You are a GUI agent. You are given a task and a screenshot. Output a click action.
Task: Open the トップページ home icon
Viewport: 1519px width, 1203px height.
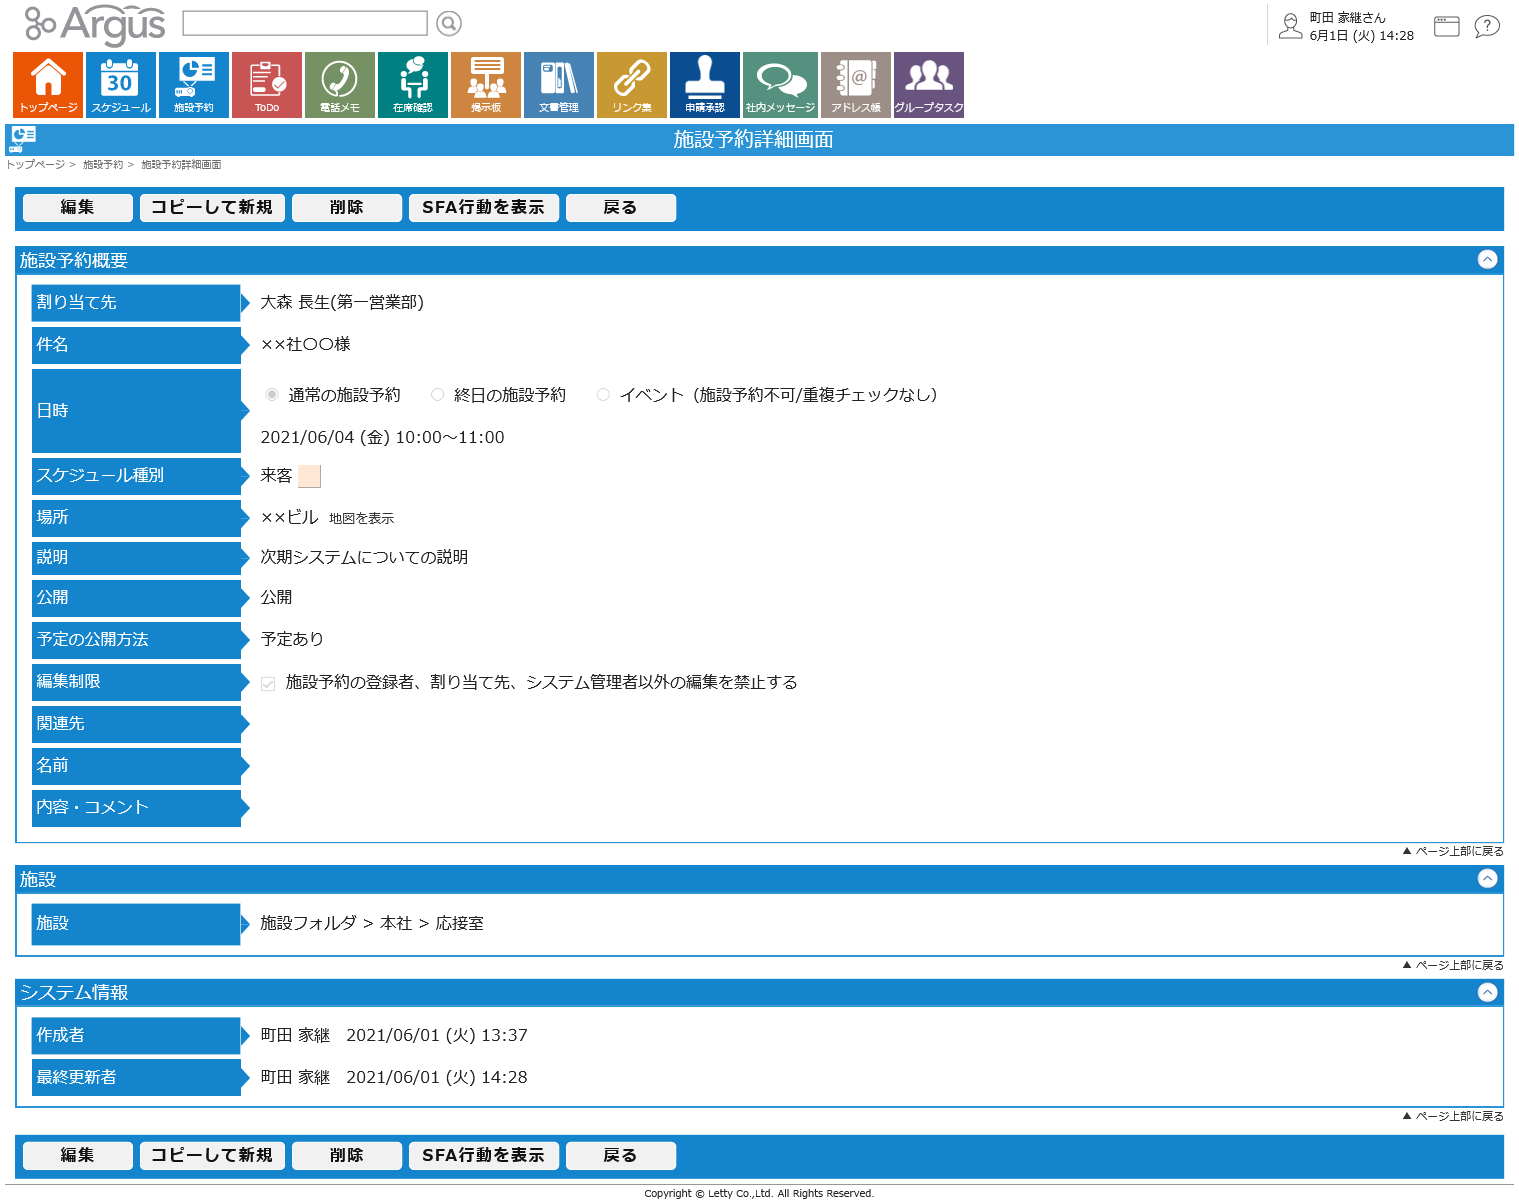click(48, 85)
